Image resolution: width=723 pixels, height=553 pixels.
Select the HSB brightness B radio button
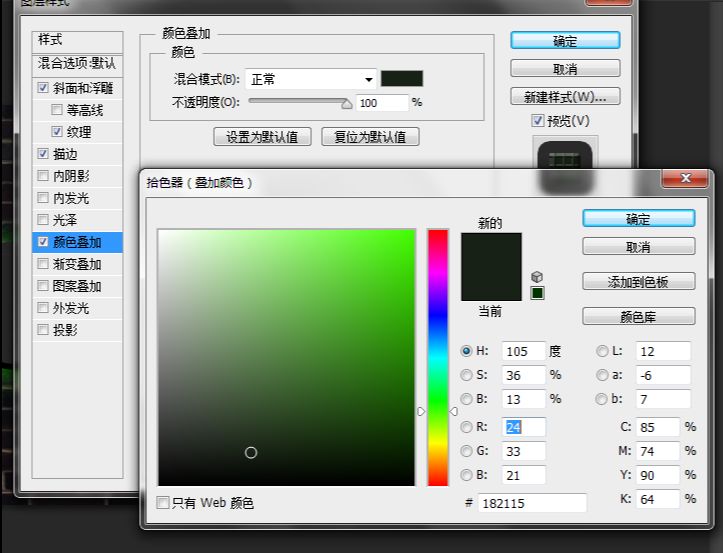click(x=466, y=399)
